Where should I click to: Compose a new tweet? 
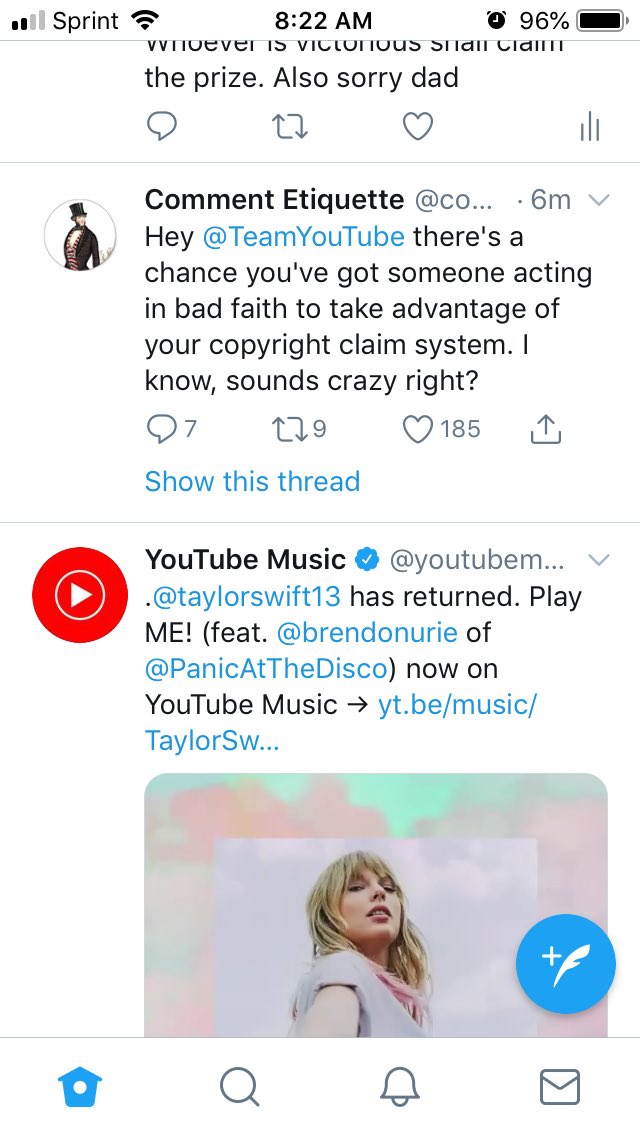[566, 964]
